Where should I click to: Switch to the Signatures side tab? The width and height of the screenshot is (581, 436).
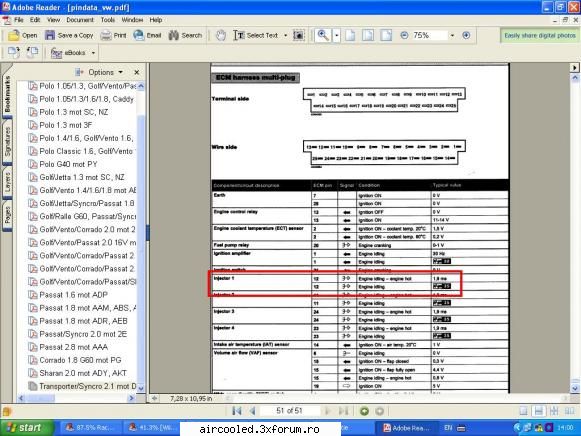pyautogui.click(x=7, y=142)
